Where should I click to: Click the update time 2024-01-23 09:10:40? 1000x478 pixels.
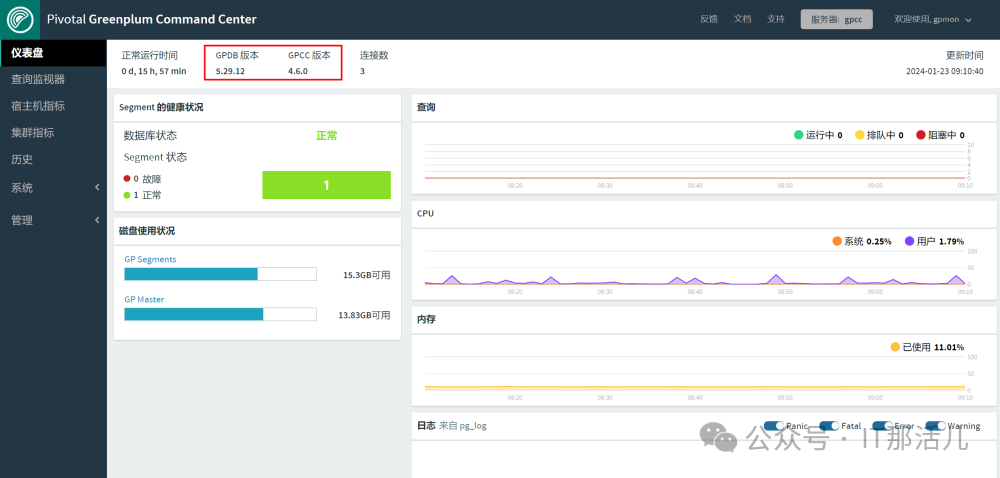tap(945, 71)
